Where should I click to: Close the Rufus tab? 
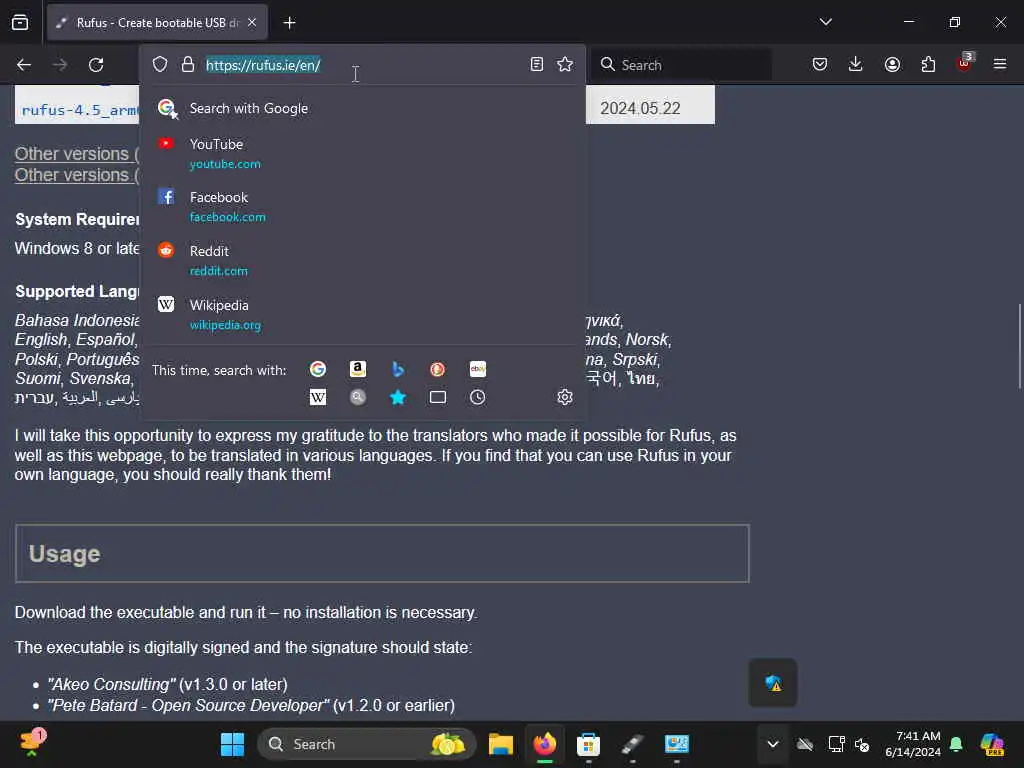252,23
